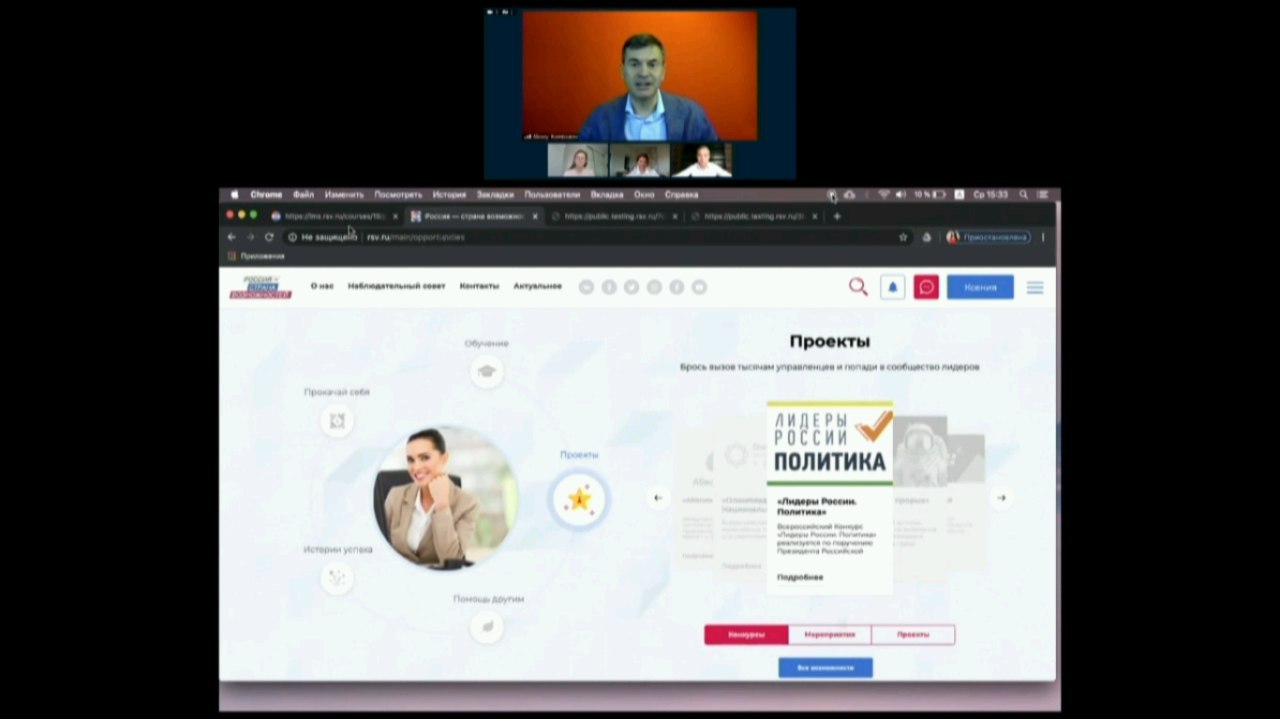The image size is (1280, 719).
Task: Click О нас navigation link
Action: click(322, 286)
